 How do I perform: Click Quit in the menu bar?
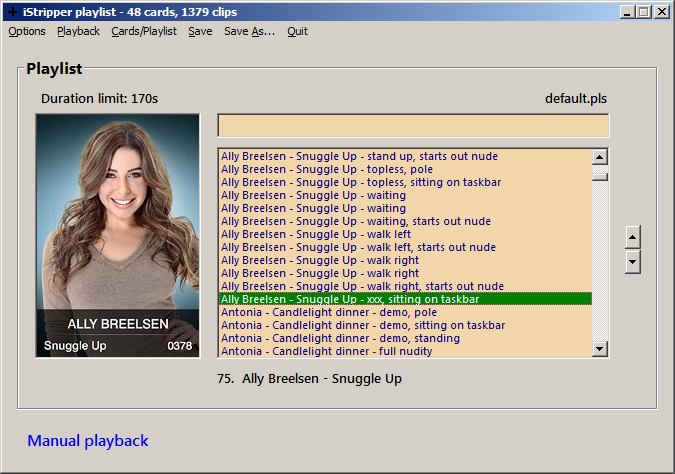297,31
